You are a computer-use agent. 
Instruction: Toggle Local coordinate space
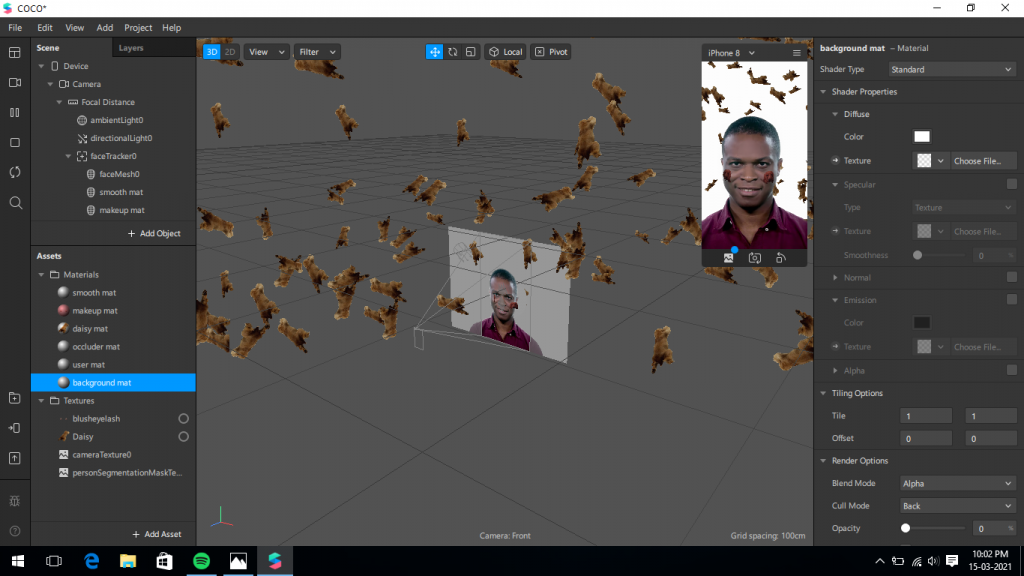[x=505, y=52]
